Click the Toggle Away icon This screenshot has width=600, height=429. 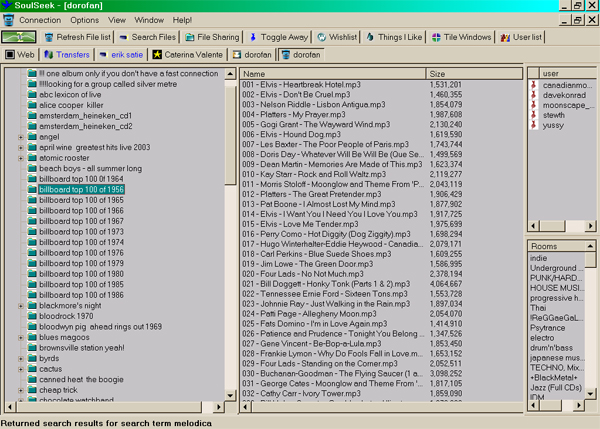pyautogui.click(x=253, y=37)
